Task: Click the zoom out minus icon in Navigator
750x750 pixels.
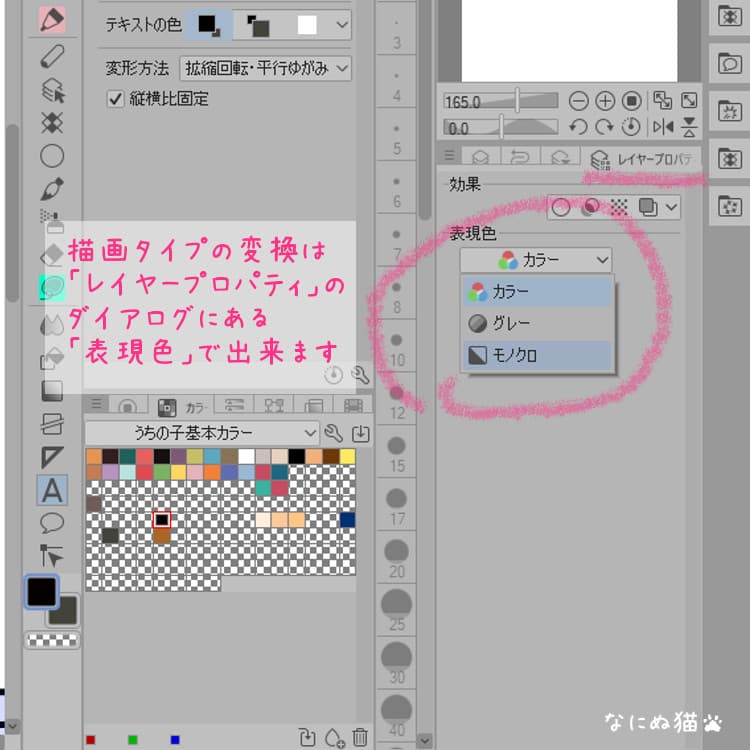Action: tap(578, 101)
